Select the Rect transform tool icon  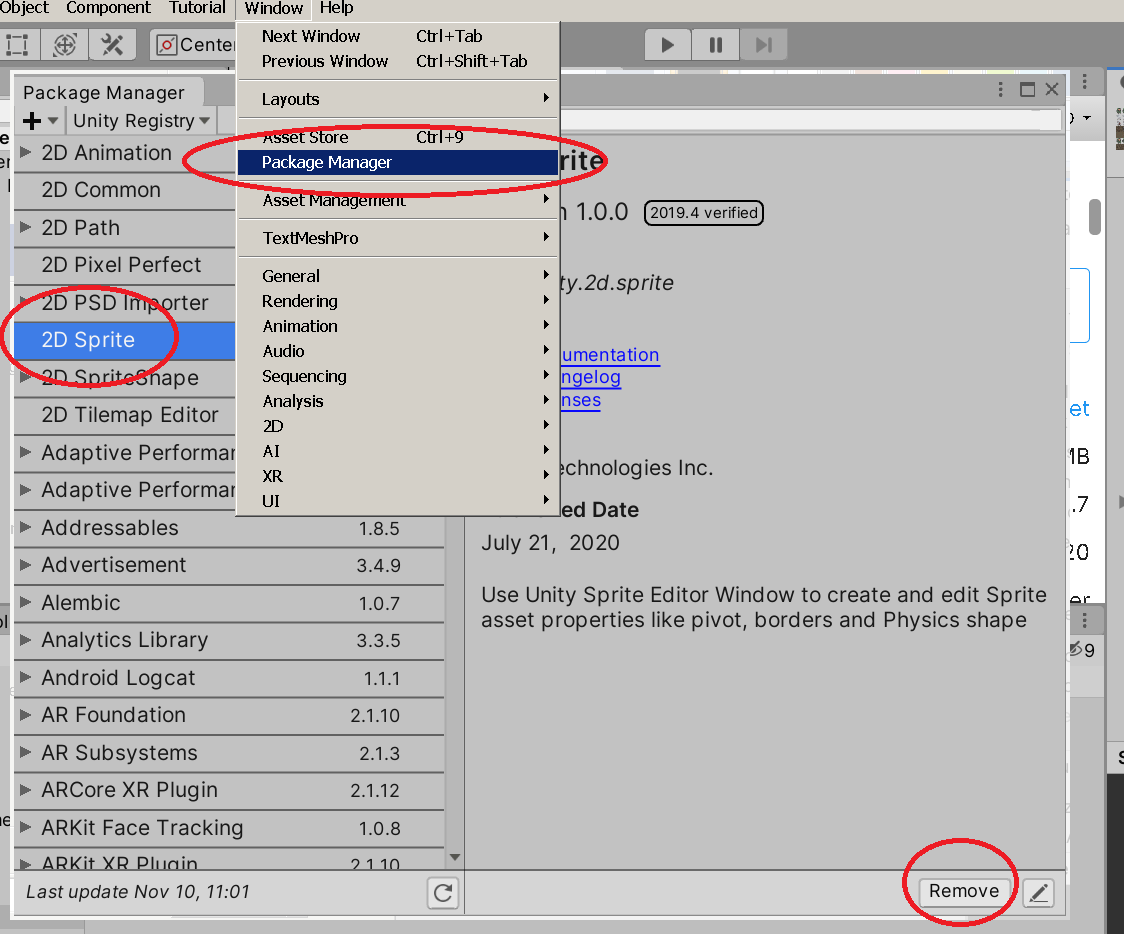point(17,45)
